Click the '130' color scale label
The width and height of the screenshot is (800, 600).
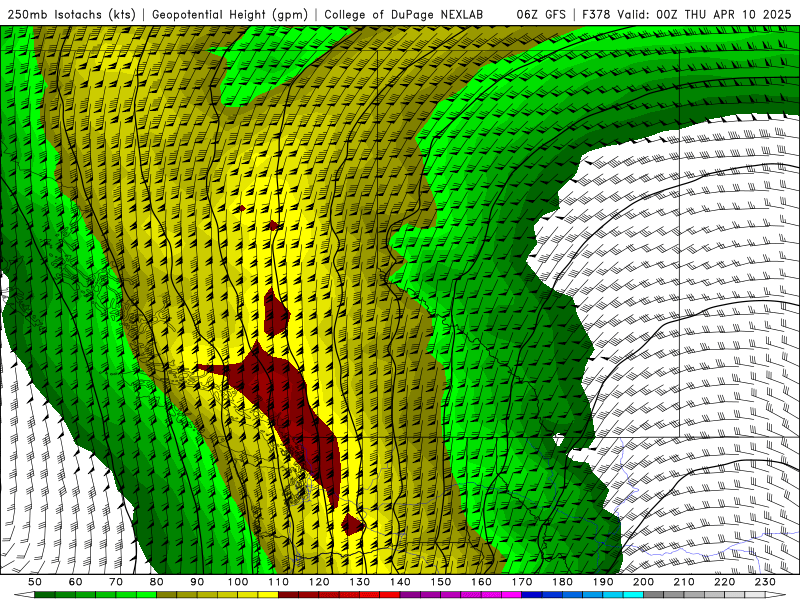[x=359, y=582]
